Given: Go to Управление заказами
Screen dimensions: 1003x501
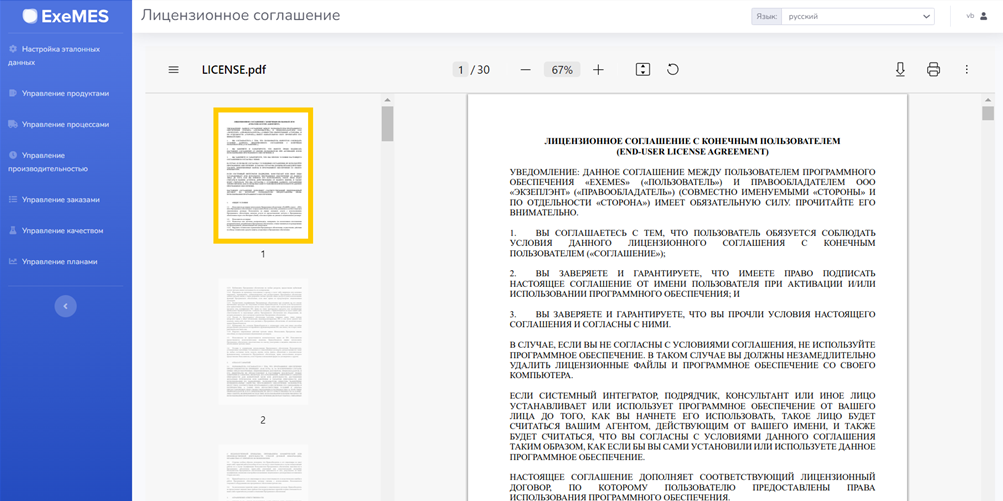Looking at the screenshot, I should tap(60, 199).
